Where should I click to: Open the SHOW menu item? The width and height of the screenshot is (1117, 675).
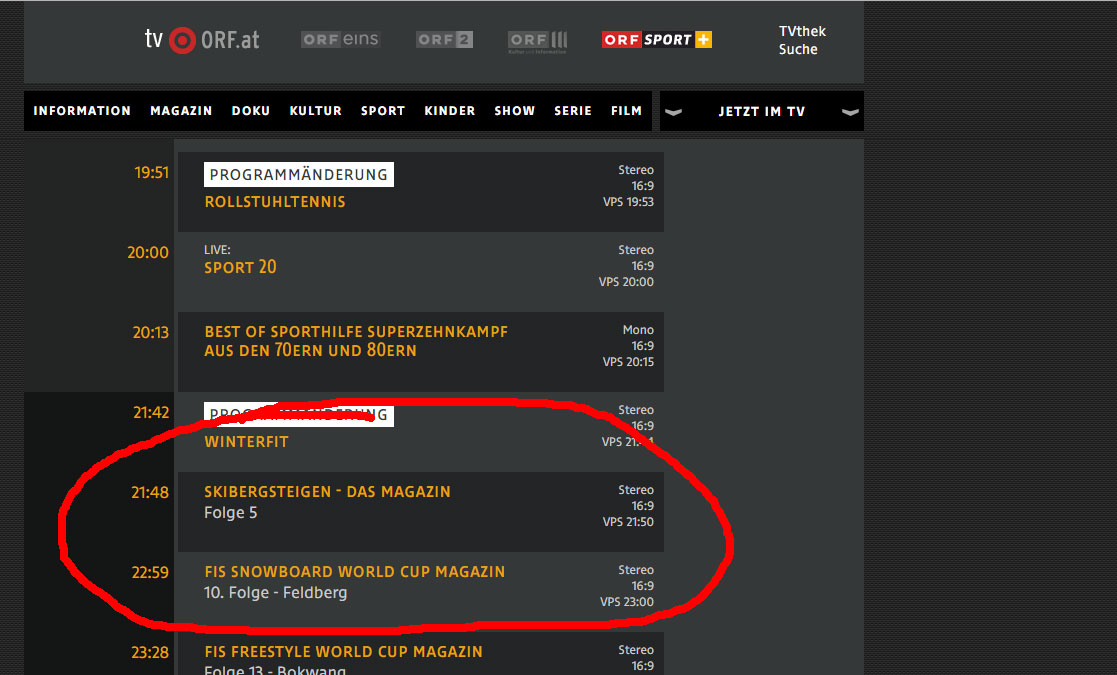pos(514,111)
